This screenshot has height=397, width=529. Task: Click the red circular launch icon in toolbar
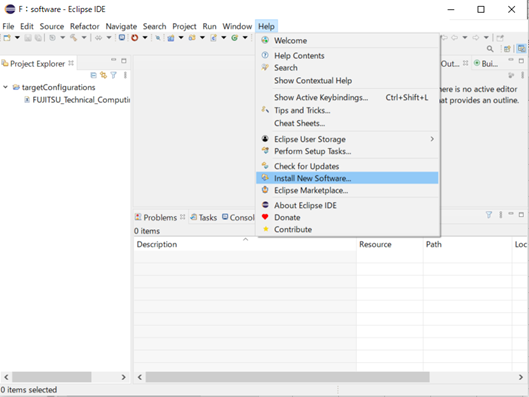tap(135, 38)
